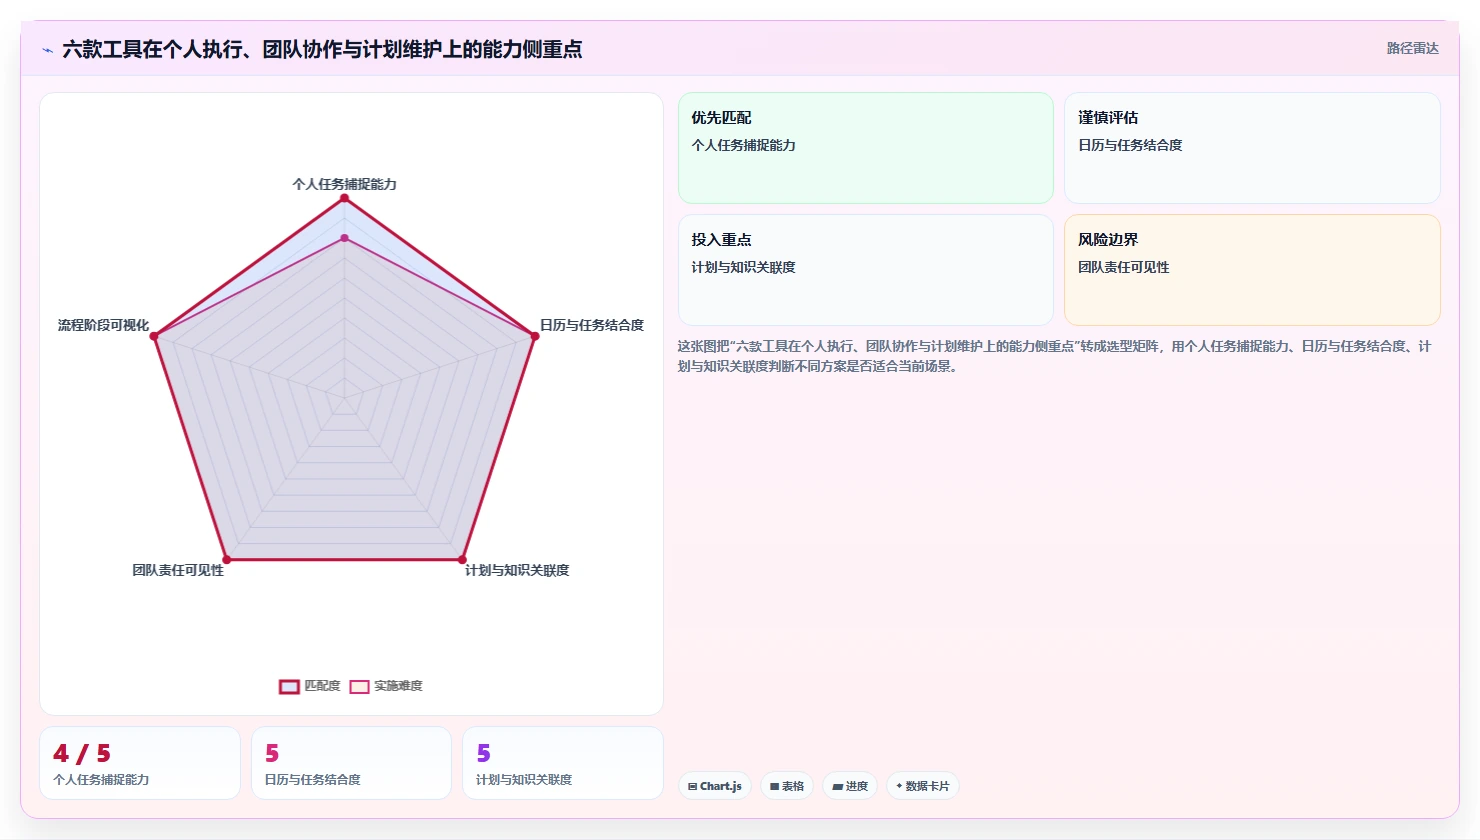Click the 实施难度 legend label

point(398,686)
